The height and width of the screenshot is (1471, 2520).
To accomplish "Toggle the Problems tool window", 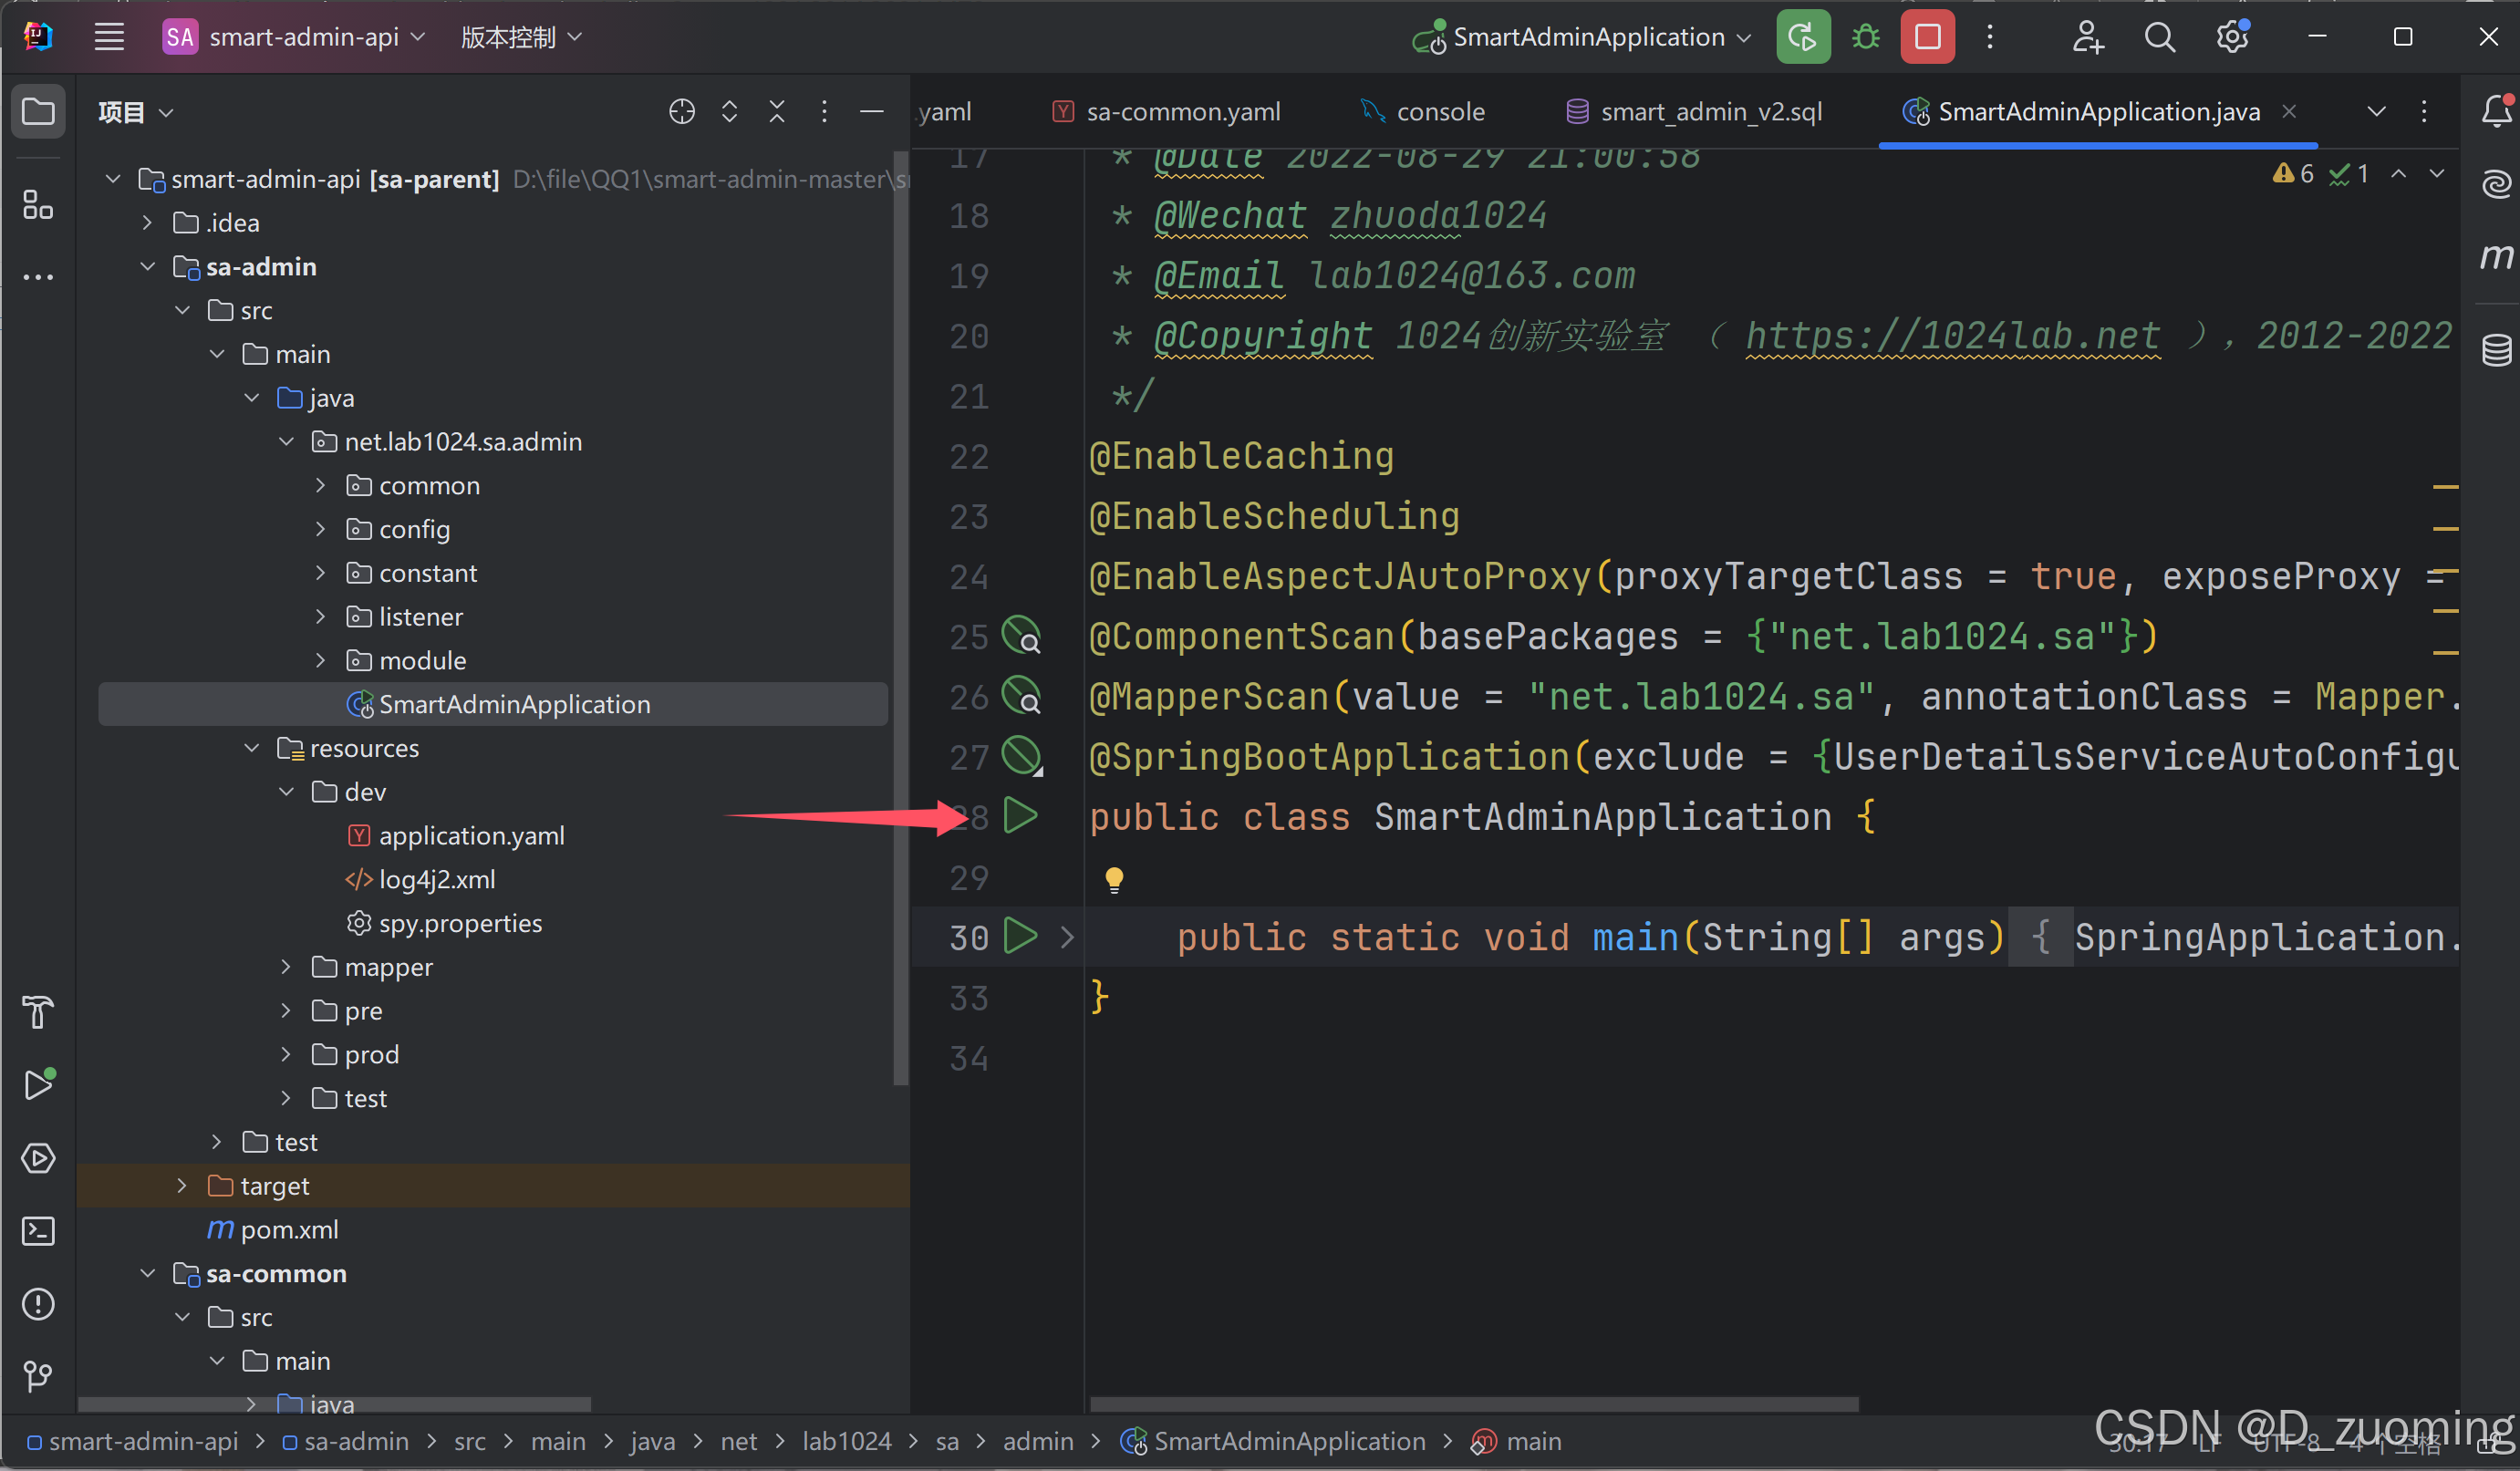I will pos(38,1304).
